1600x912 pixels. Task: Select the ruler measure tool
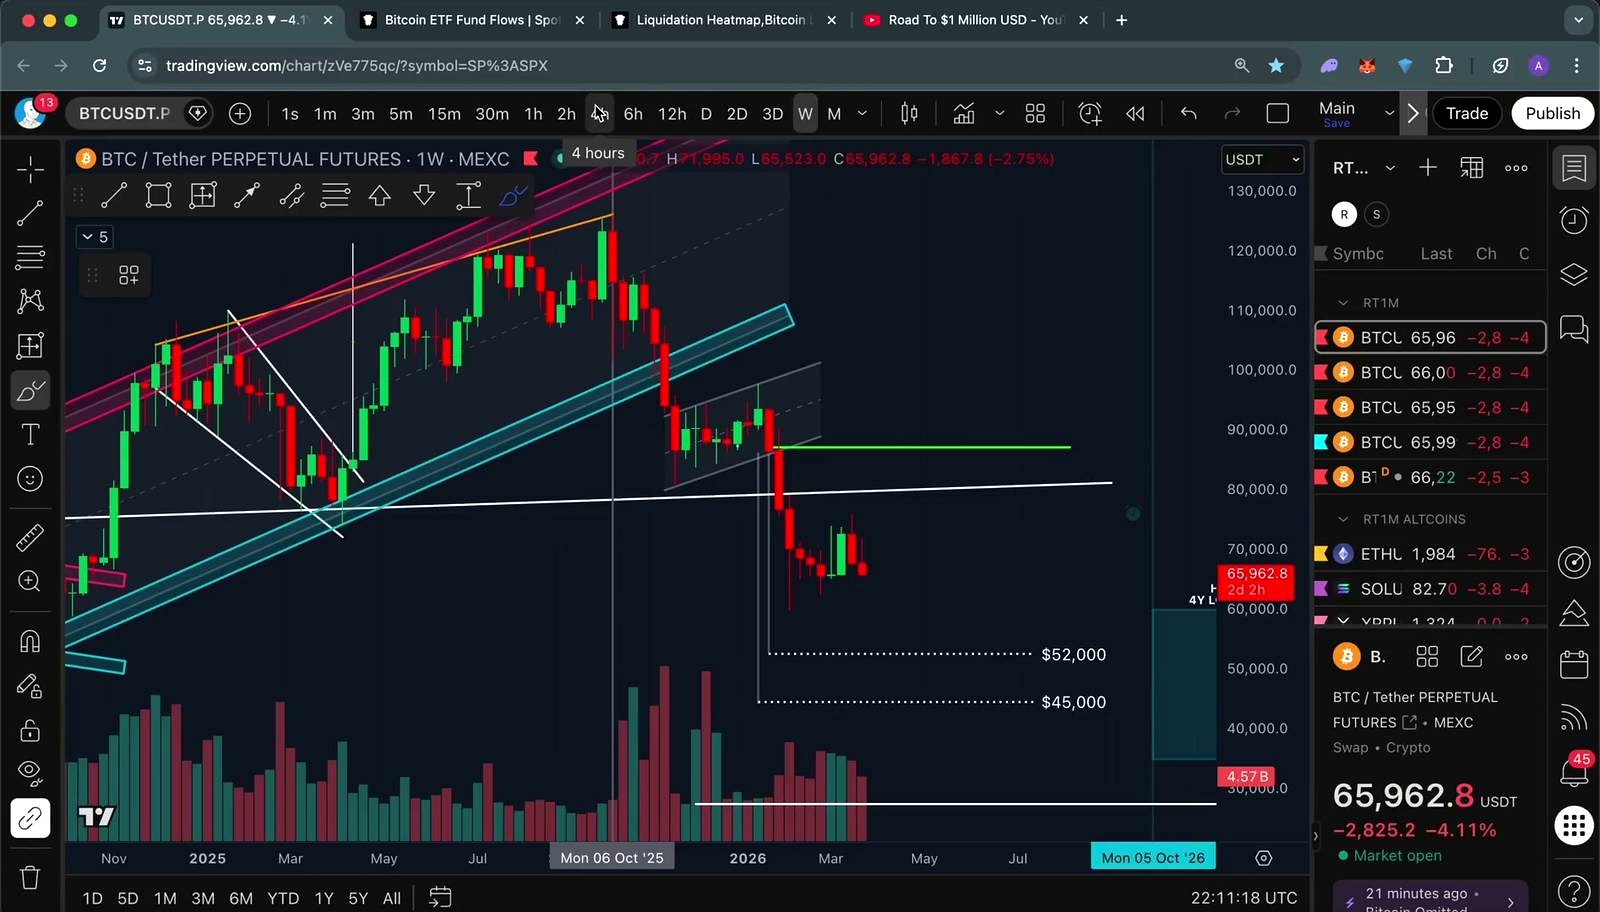coord(30,538)
